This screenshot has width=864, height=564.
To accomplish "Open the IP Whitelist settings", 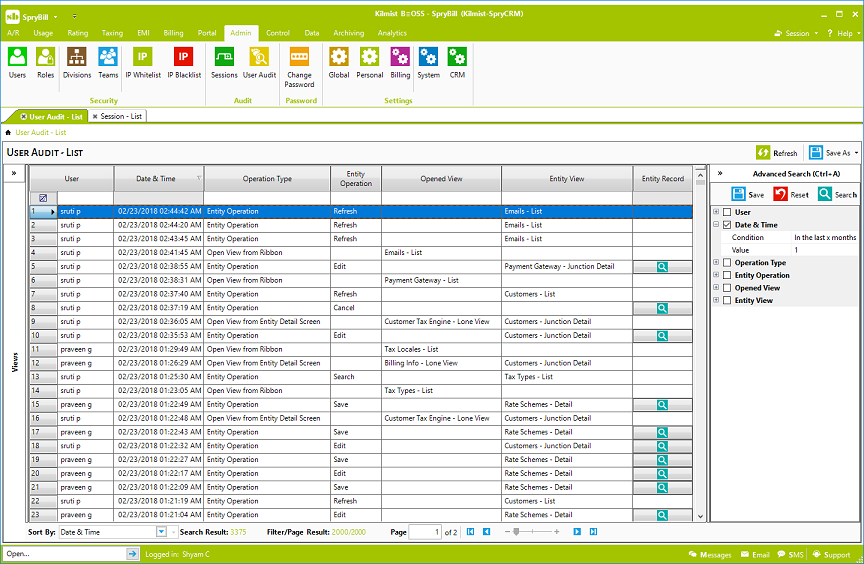I will [x=142, y=58].
